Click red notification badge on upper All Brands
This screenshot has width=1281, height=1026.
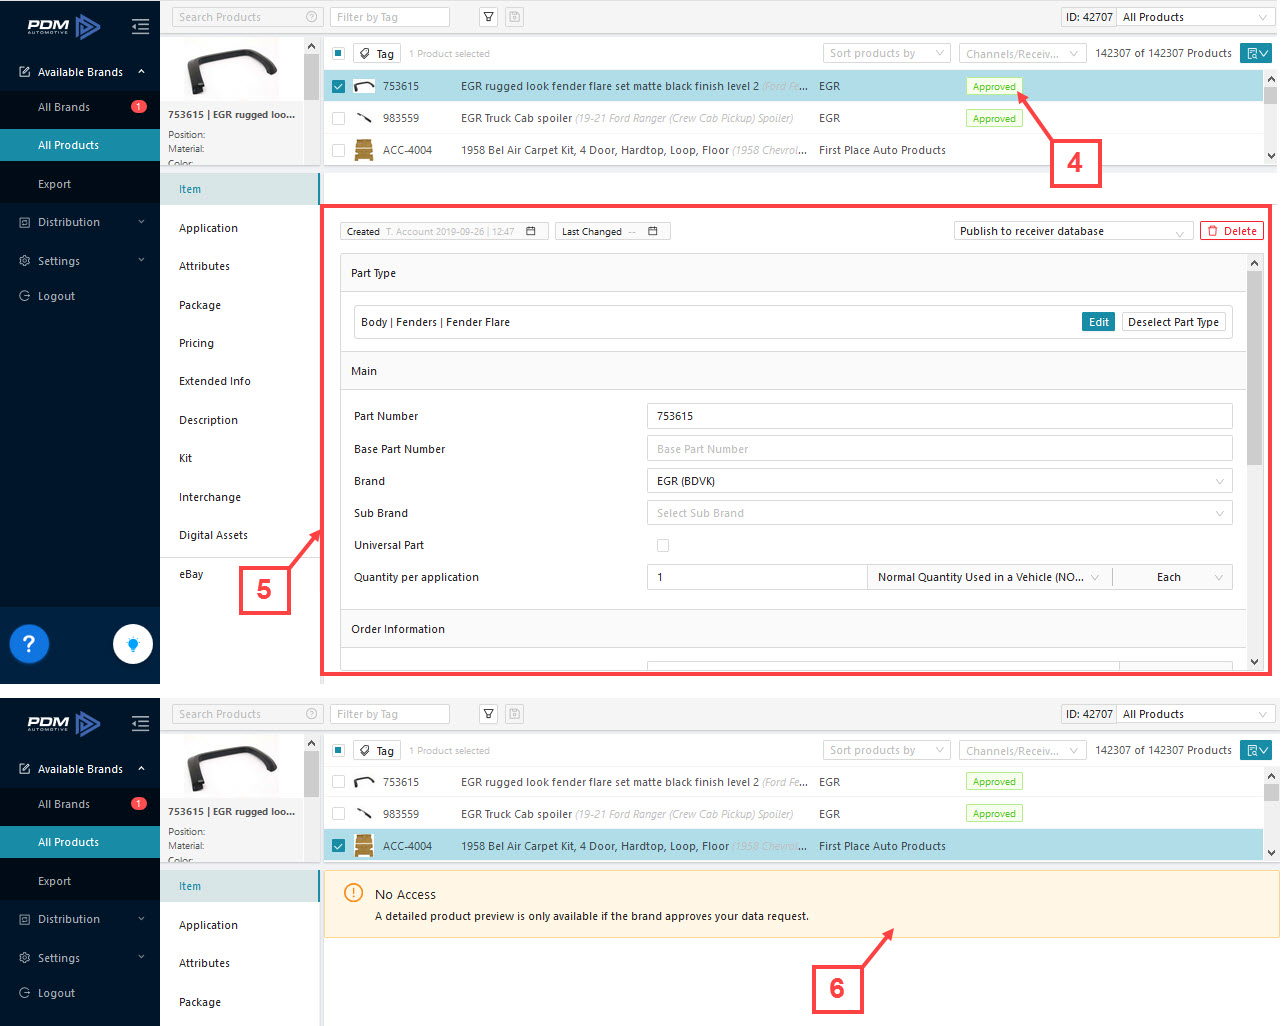[139, 107]
